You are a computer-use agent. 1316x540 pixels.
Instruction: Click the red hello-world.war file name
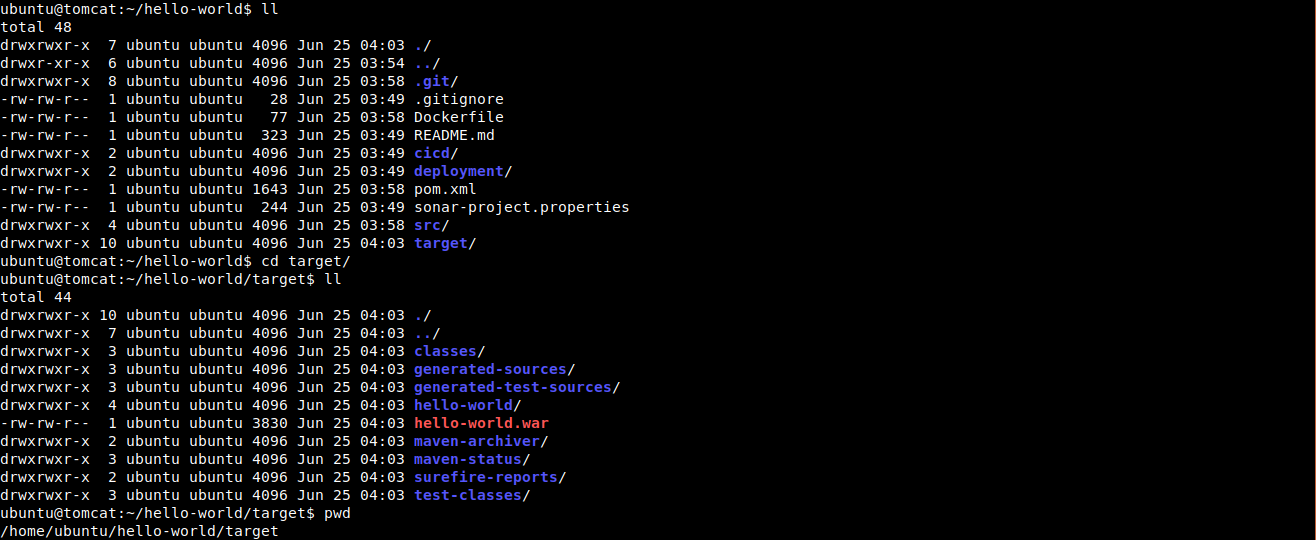482,423
